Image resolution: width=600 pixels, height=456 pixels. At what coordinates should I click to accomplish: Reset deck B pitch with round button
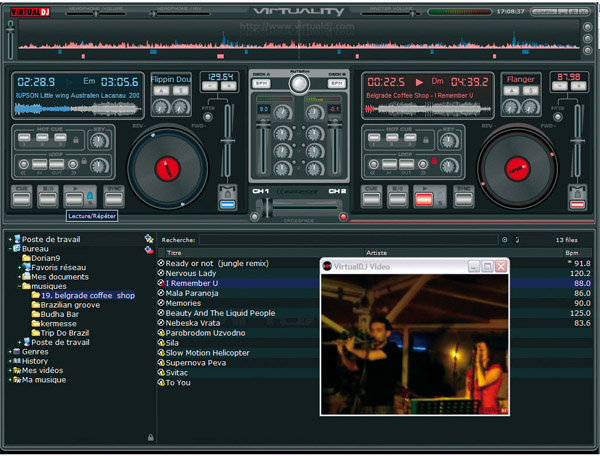point(558,117)
